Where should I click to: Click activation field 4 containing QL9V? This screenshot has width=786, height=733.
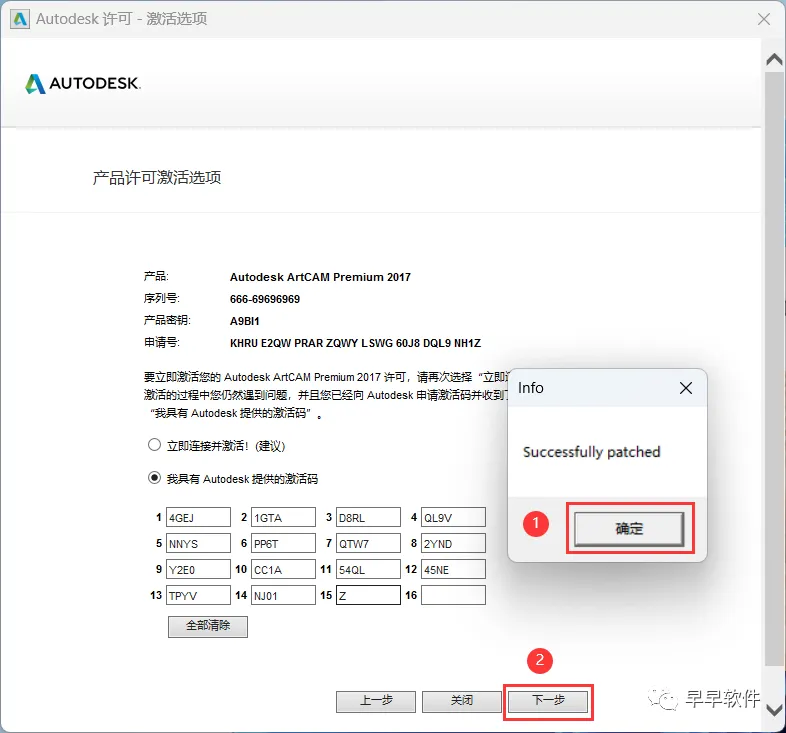[453, 517]
